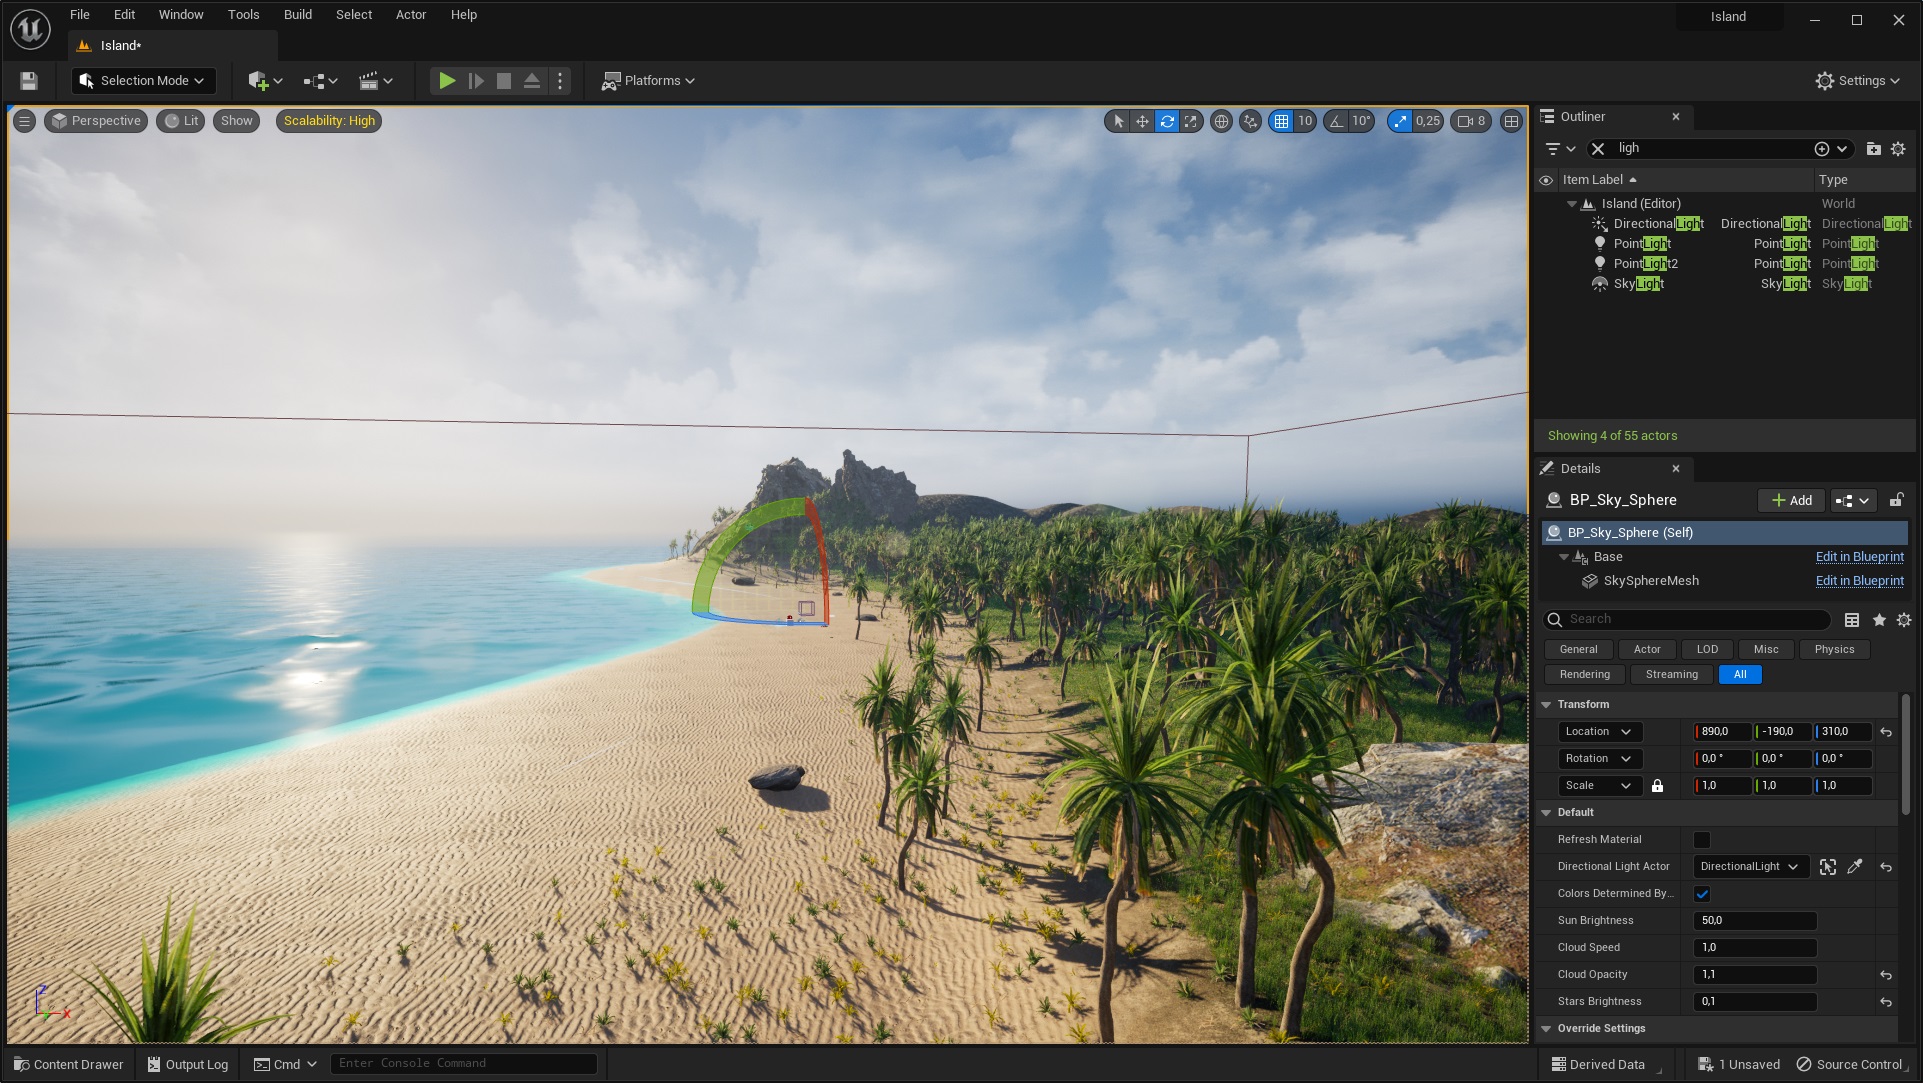Open the Build menu

click(297, 14)
